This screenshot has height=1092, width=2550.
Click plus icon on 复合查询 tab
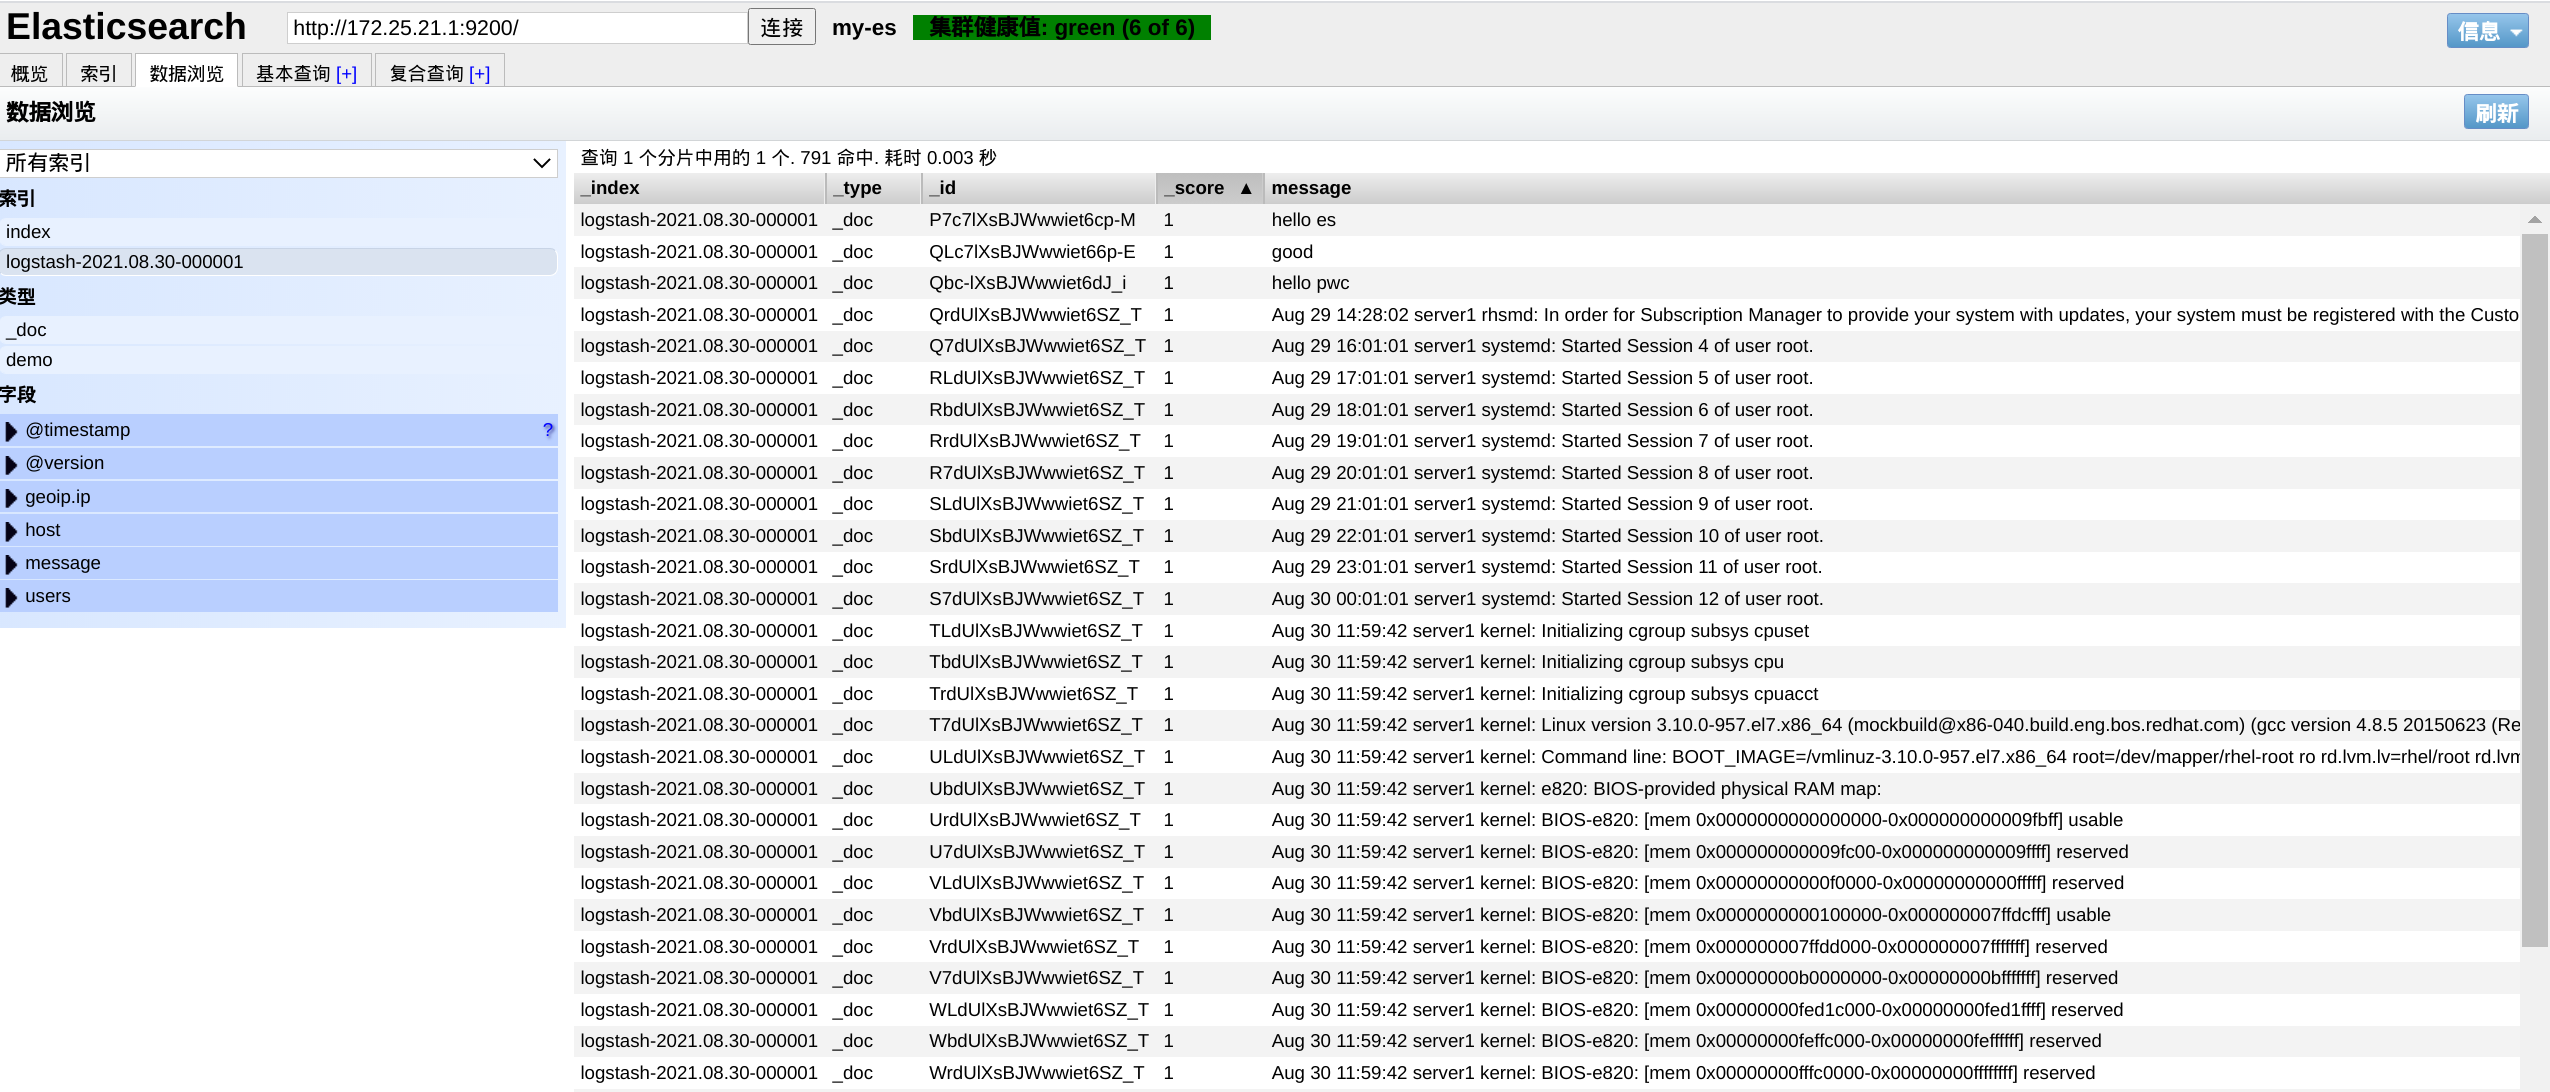click(479, 74)
